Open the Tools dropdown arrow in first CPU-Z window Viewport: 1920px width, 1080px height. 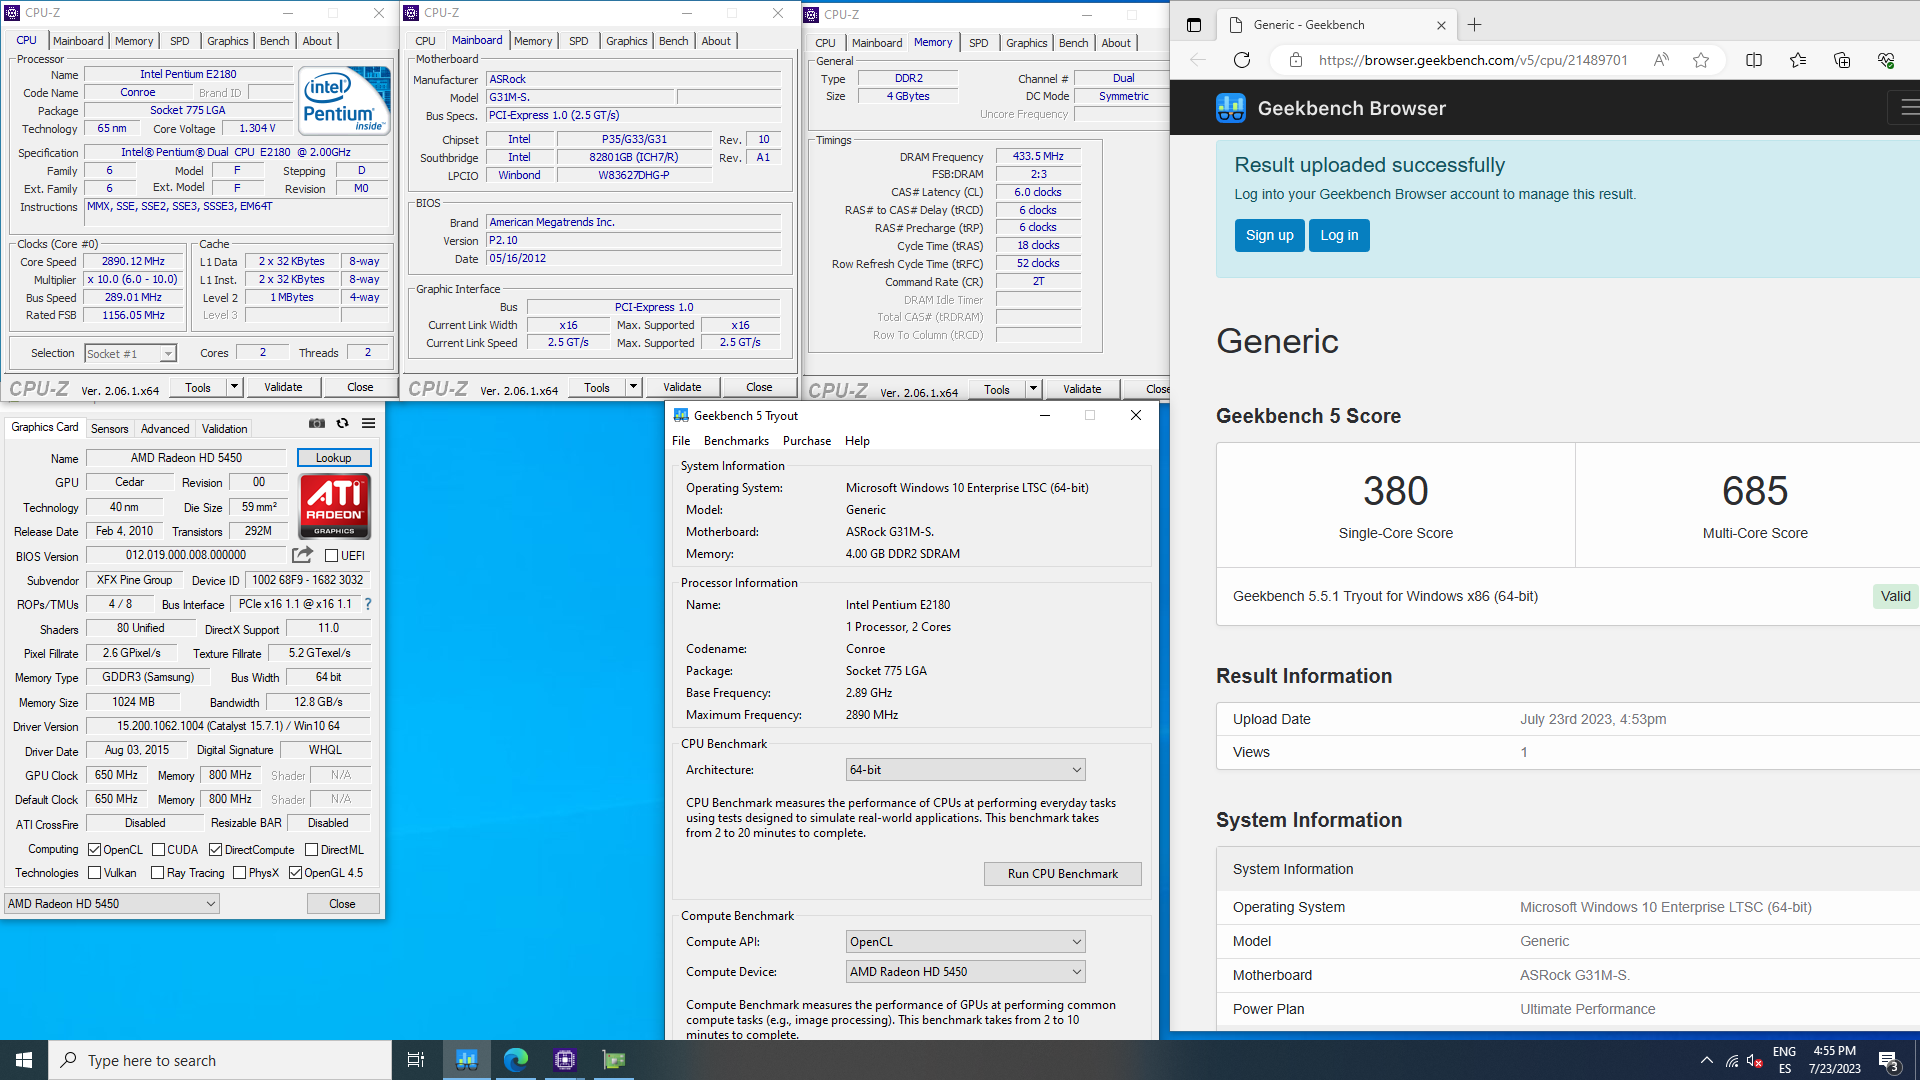tap(234, 387)
